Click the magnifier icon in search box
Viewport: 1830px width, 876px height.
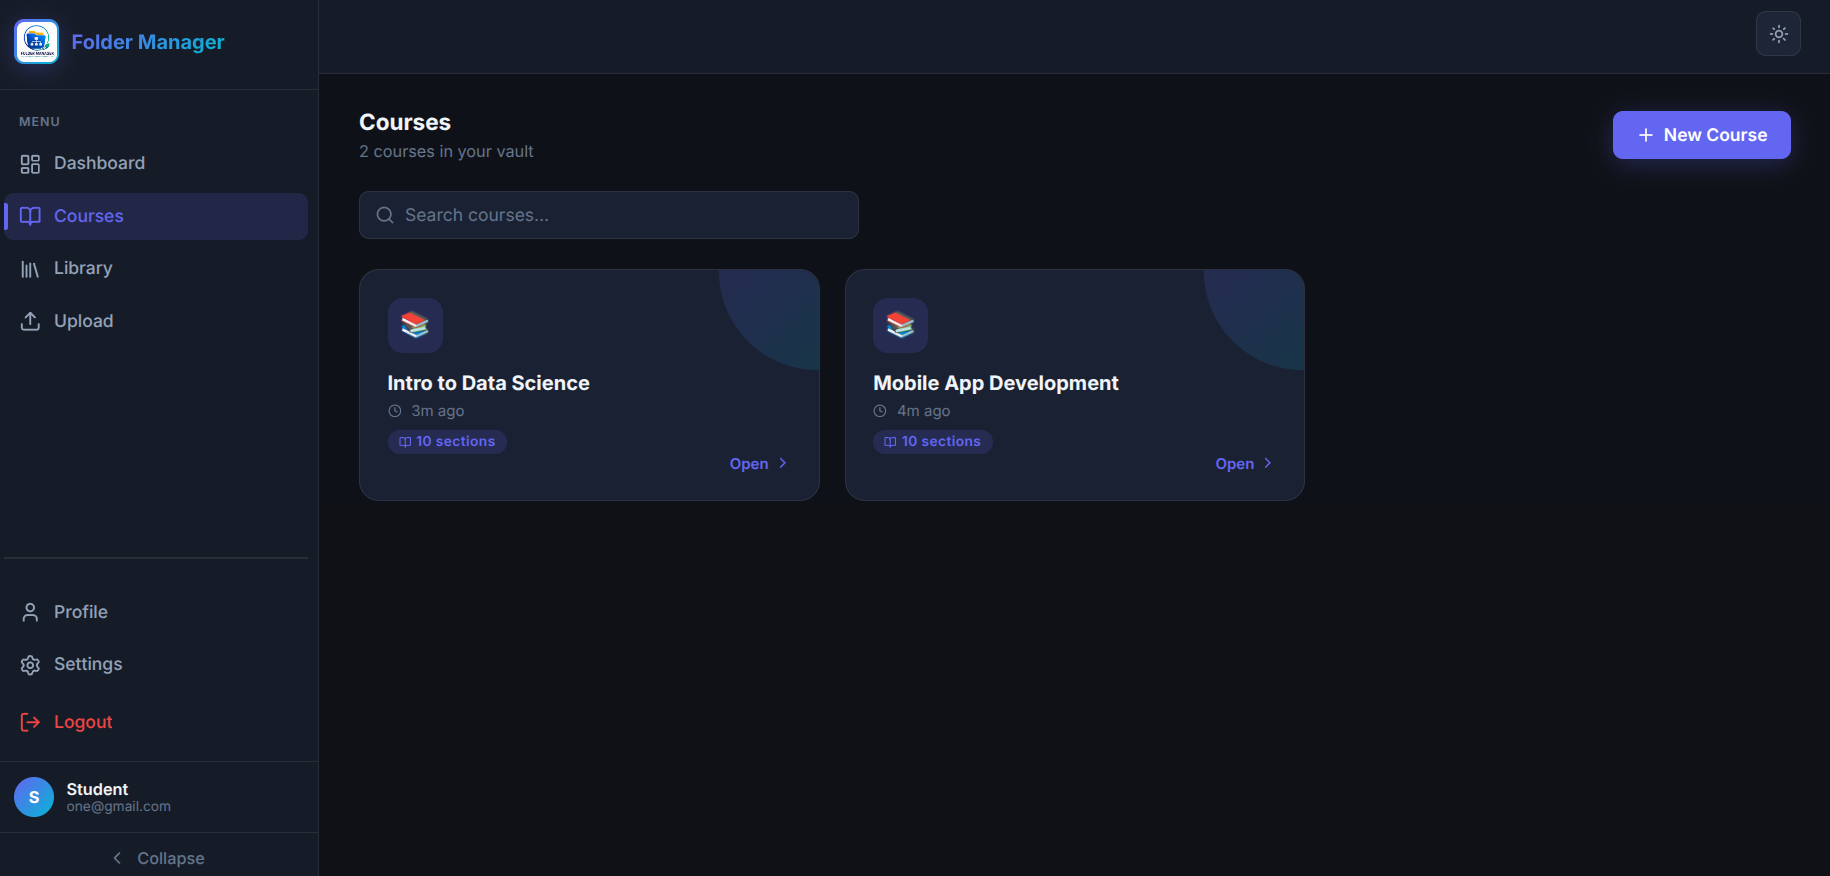click(x=385, y=215)
